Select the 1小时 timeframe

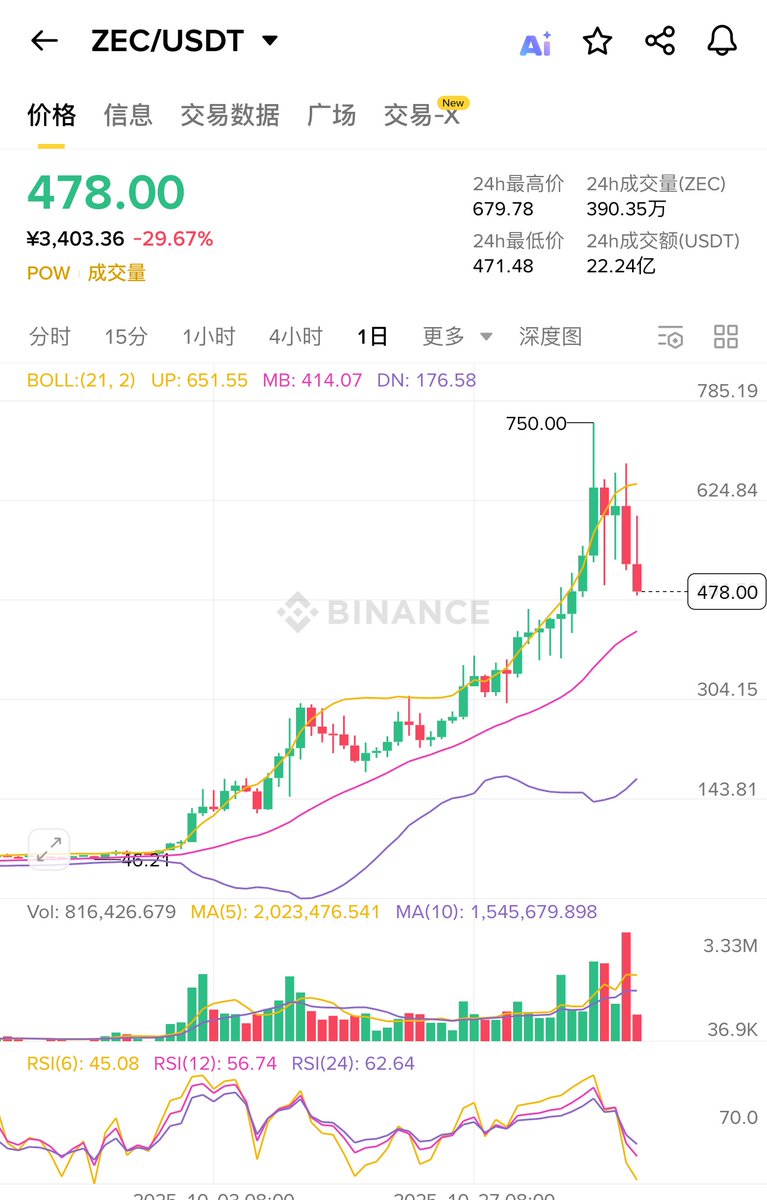click(208, 337)
